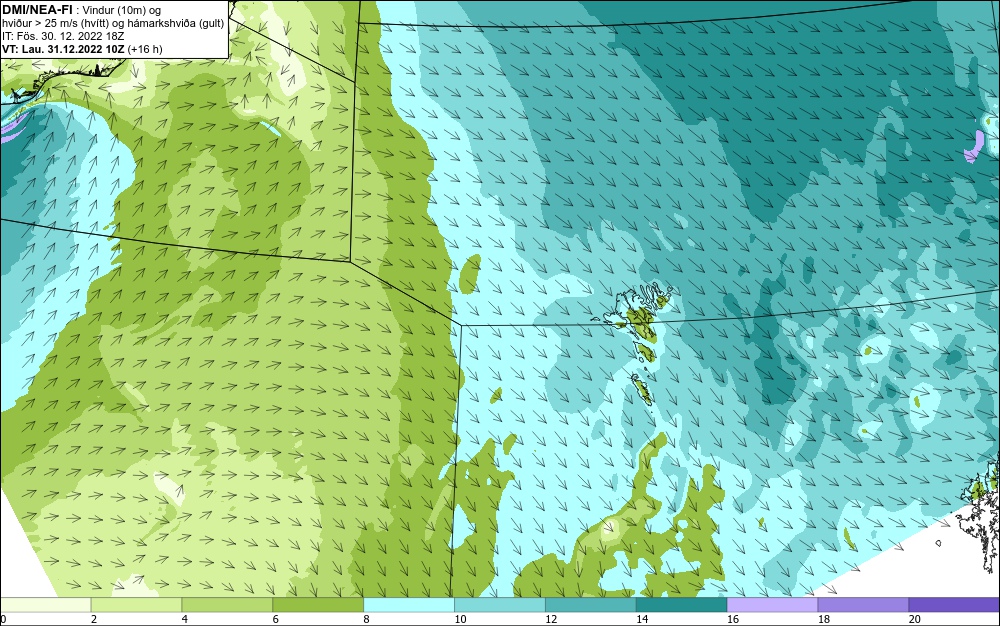Pick the 12–14 m/s teal legend swatch
Viewport: 1000px width, 626px height.
tap(591, 604)
